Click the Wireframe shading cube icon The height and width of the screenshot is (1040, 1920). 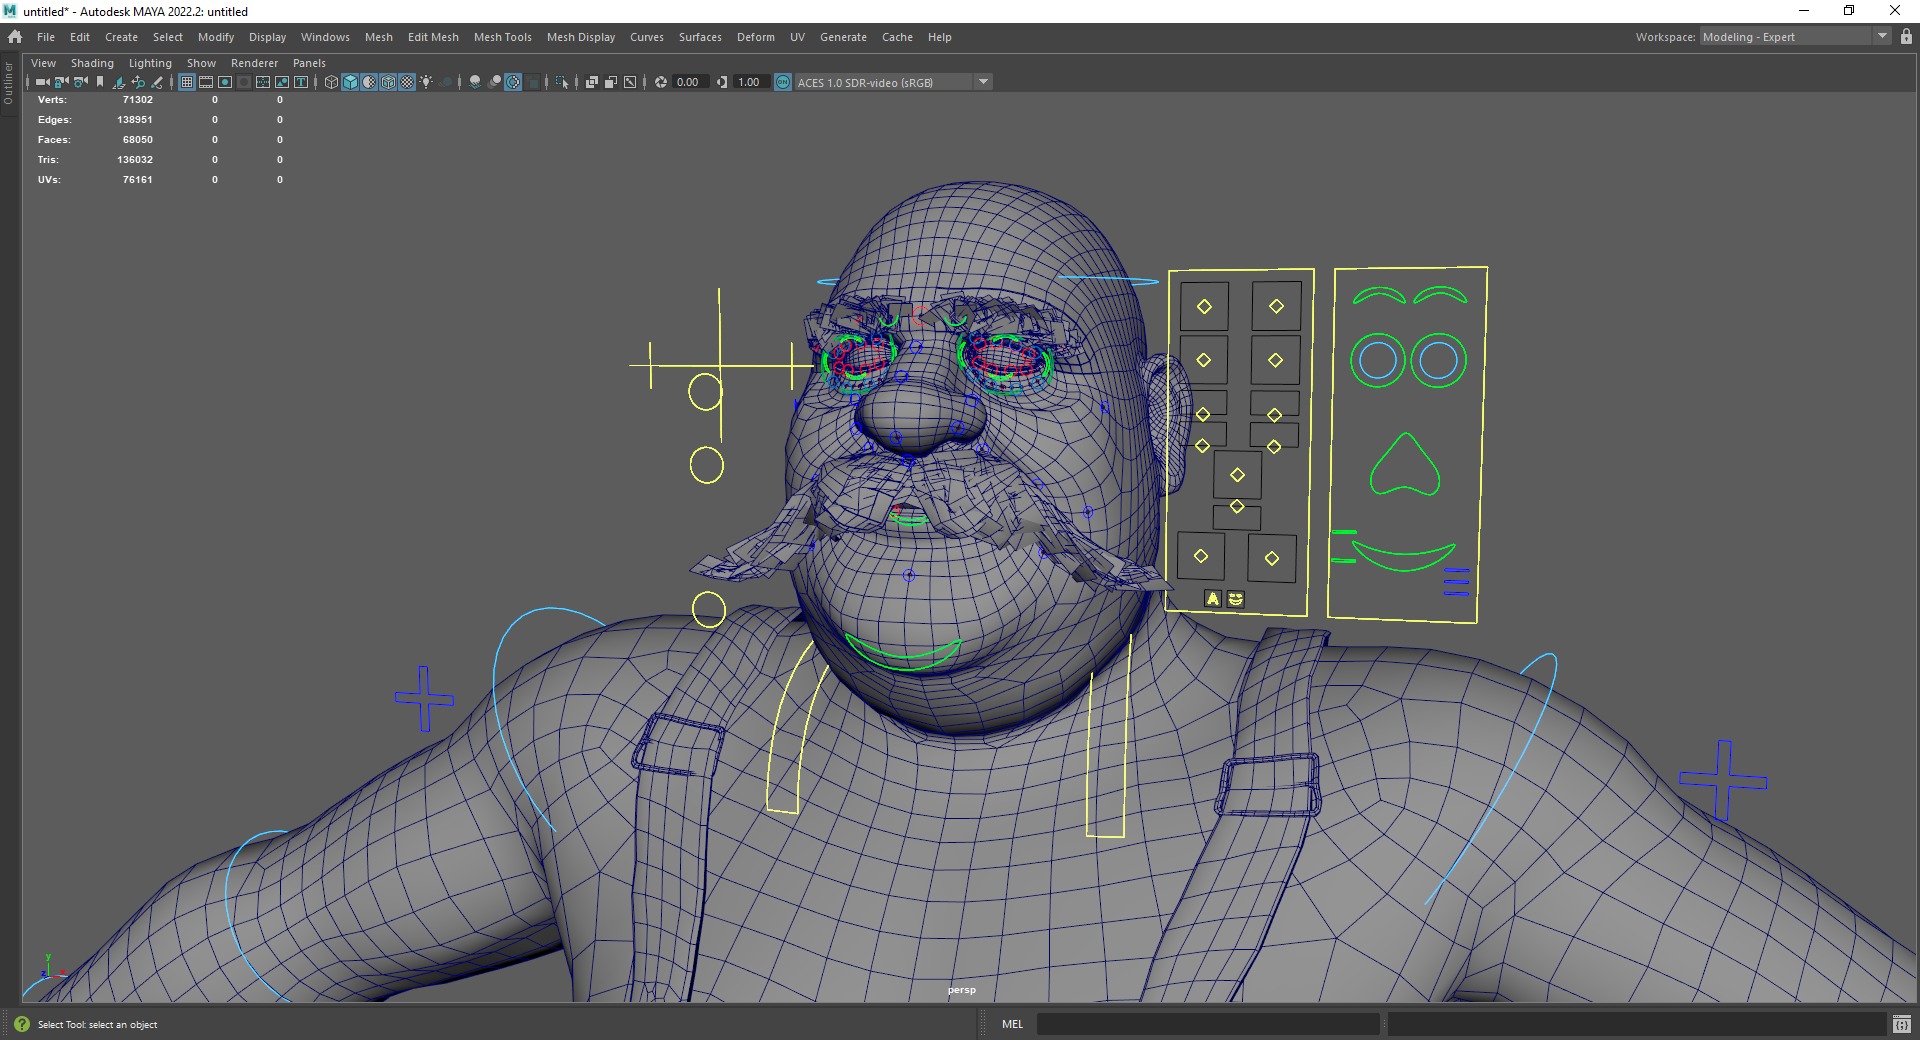pyautogui.click(x=331, y=82)
